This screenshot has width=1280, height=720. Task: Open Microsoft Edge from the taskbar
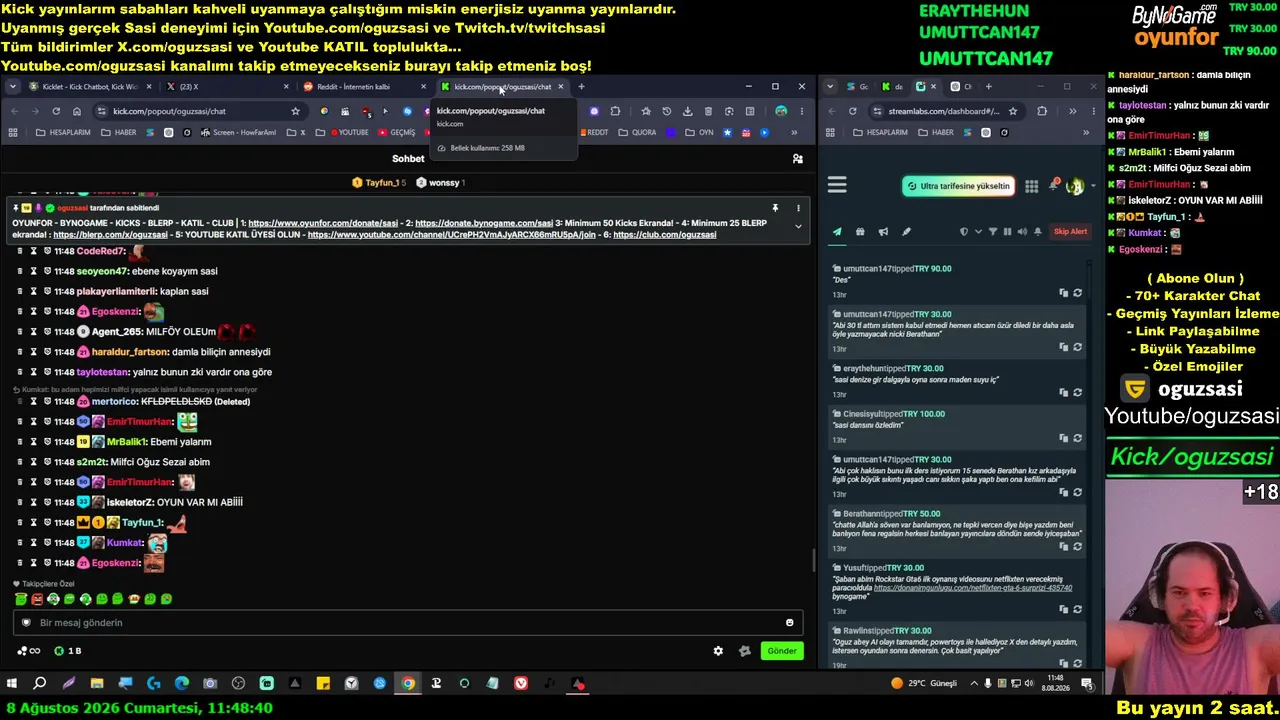pyautogui.click(x=181, y=684)
